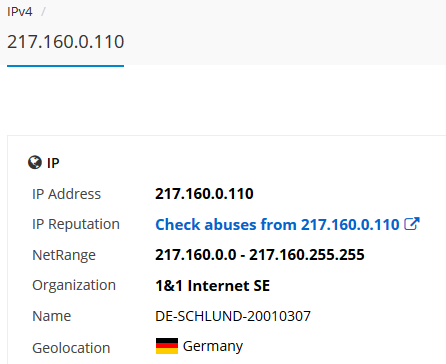Viewport: 446px width, 364px height.
Task: Click the IP section heading text
Action: [53, 163]
